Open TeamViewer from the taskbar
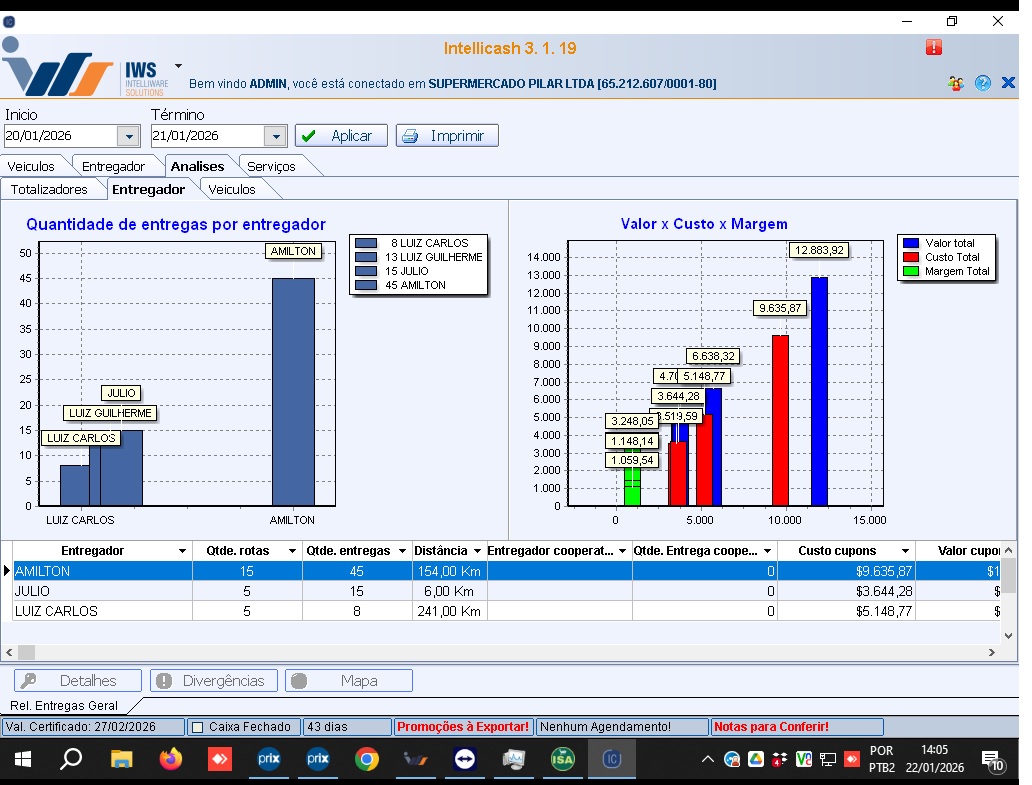 (x=465, y=760)
